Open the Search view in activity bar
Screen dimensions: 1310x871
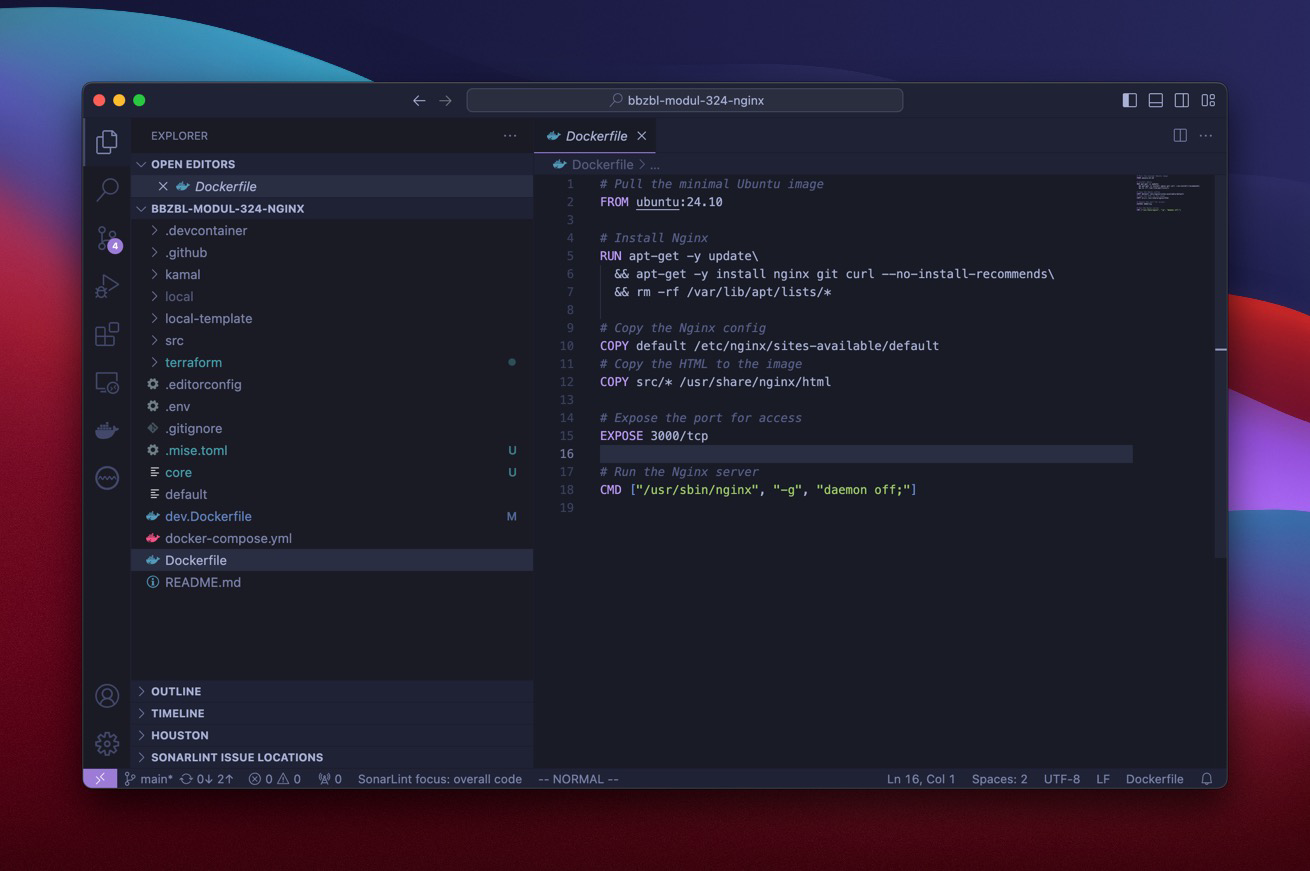point(107,189)
